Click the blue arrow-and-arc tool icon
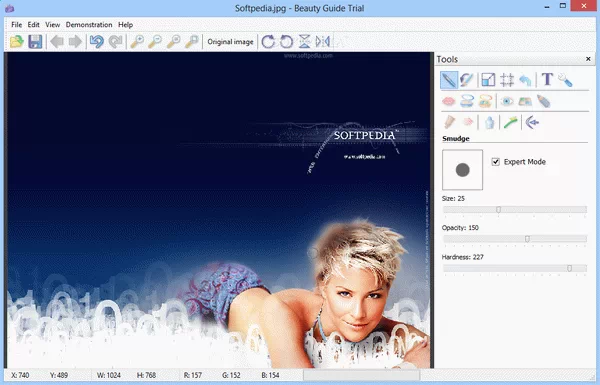Screen dimensions: 600x385 pyautogui.click(x=532, y=122)
